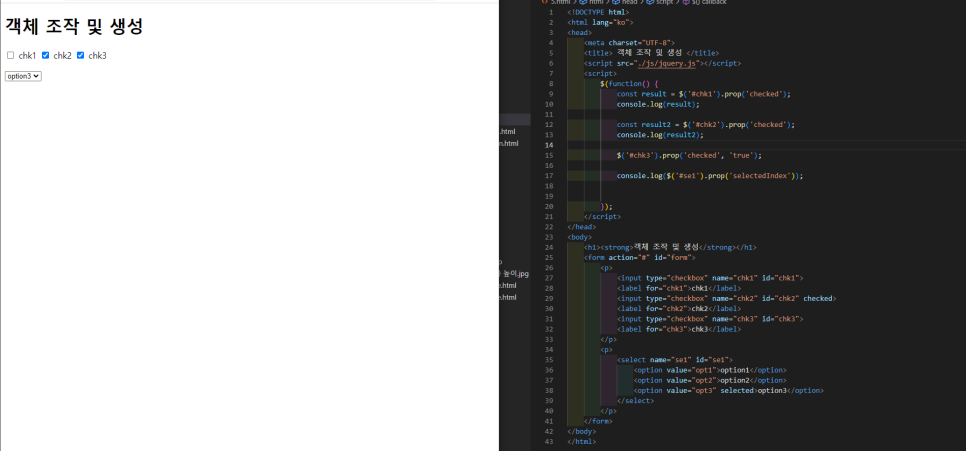Click the page heading 객체 조작 및 생성

click(x=75, y=26)
